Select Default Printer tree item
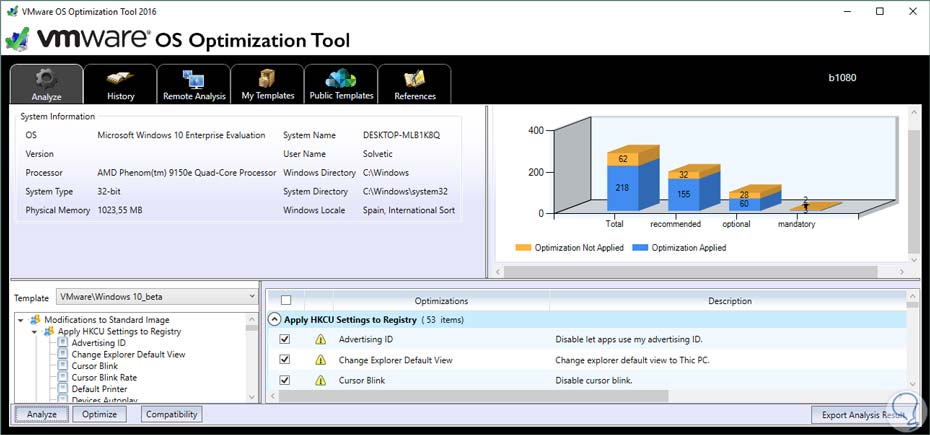Viewport: 930px width, 435px height. tap(99, 389)
